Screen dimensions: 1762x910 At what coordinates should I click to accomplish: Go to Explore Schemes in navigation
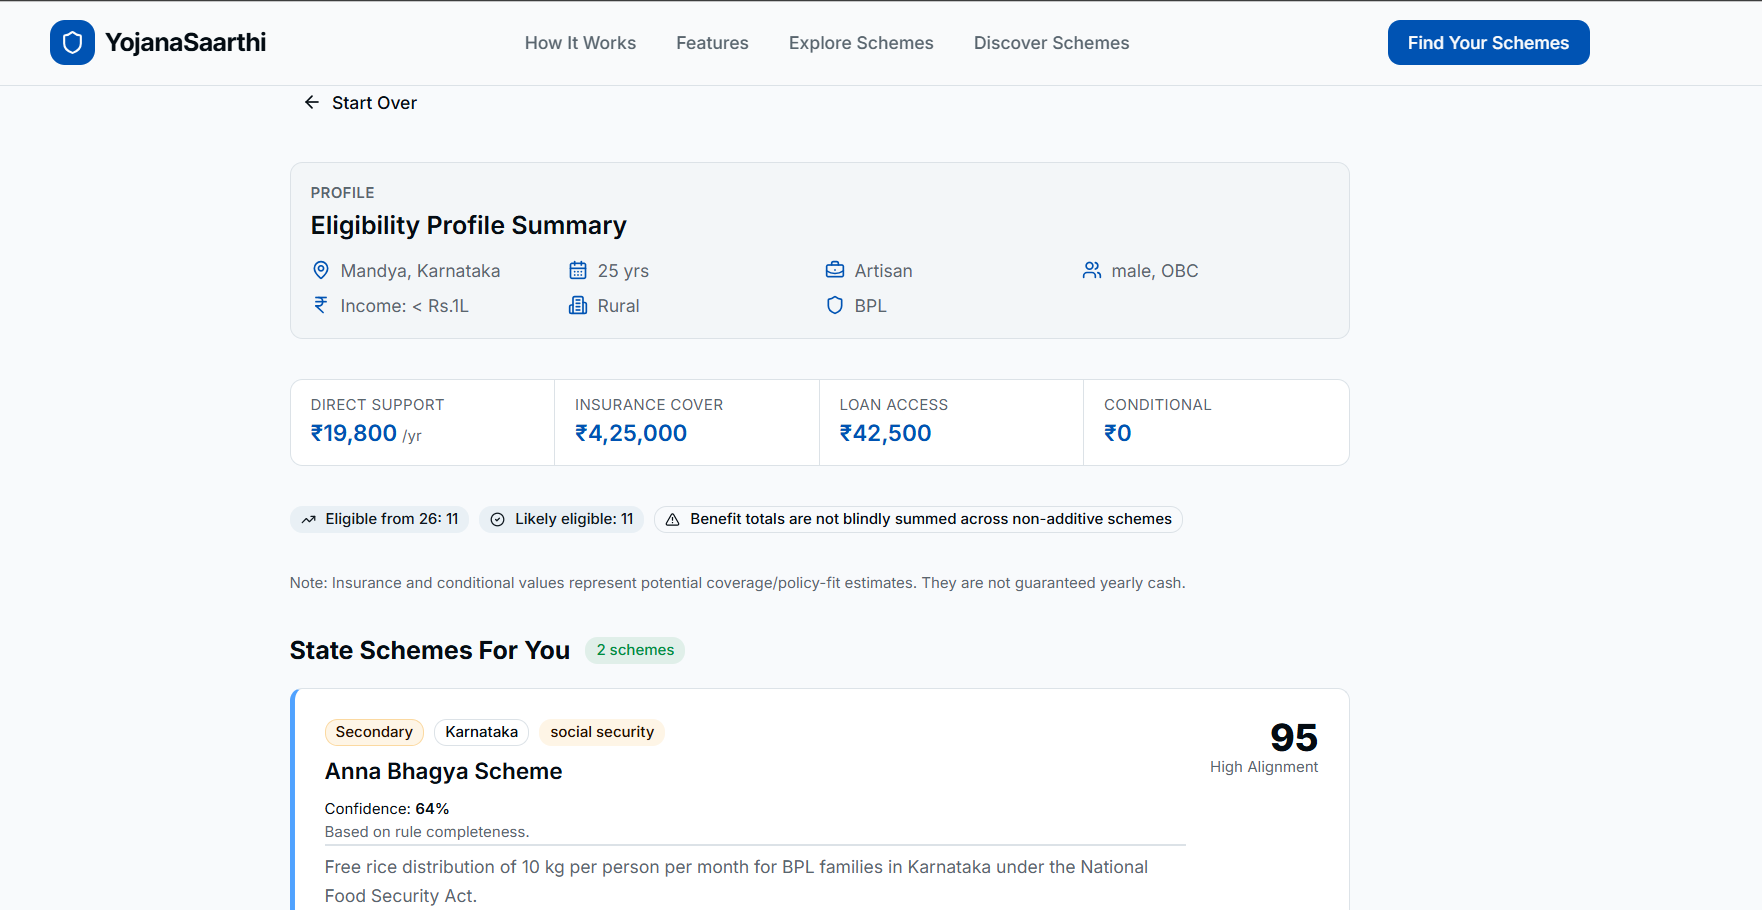coord(861,43)
